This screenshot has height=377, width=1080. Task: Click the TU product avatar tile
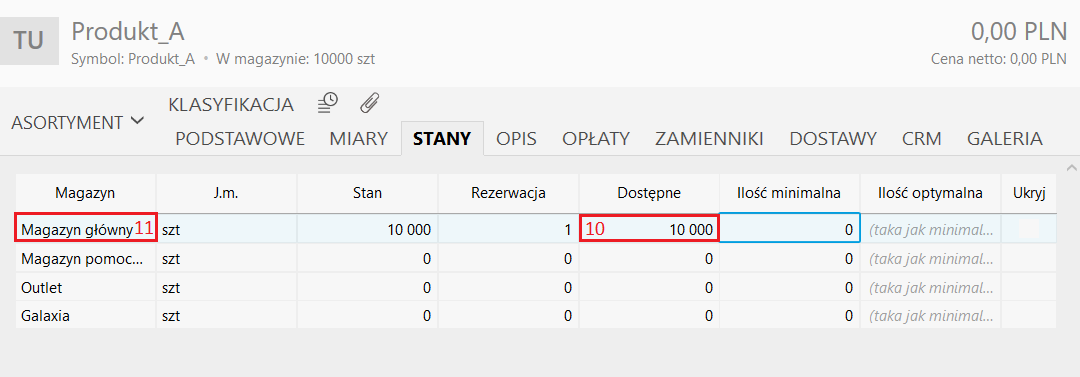pyautogui.click(x=29, y=41)
